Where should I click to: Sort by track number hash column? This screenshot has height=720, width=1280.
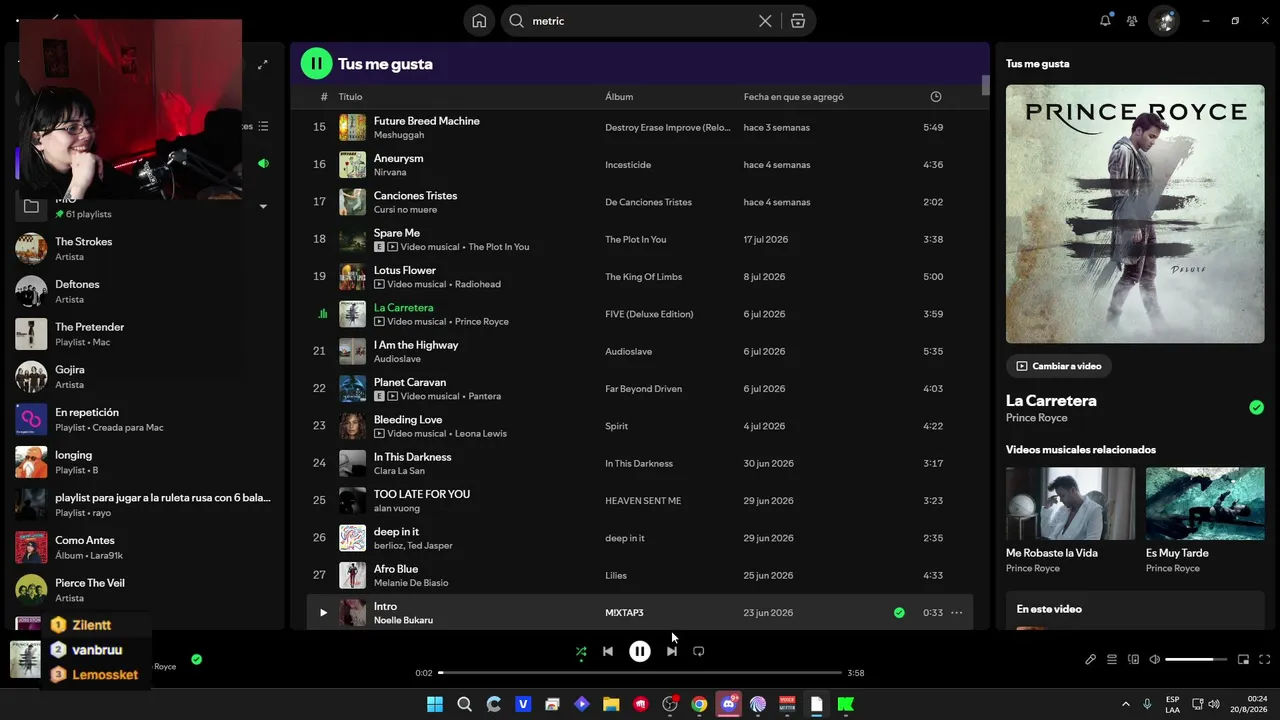[324, 97]
